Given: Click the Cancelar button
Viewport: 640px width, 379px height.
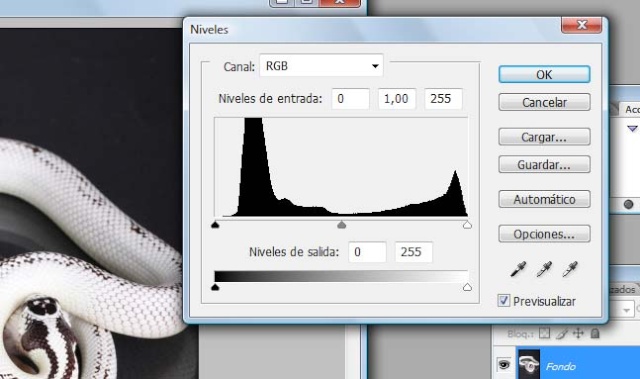Looking at the screenshot, I should point(544,102).
